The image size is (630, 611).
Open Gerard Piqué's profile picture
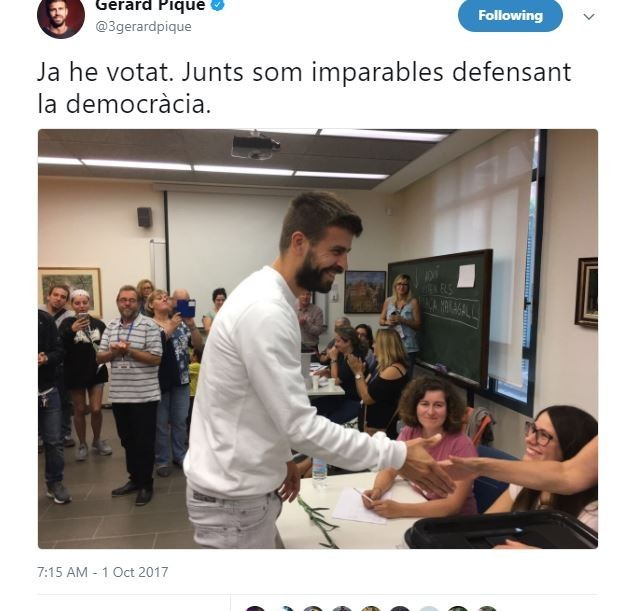click(x=61, y=16)
